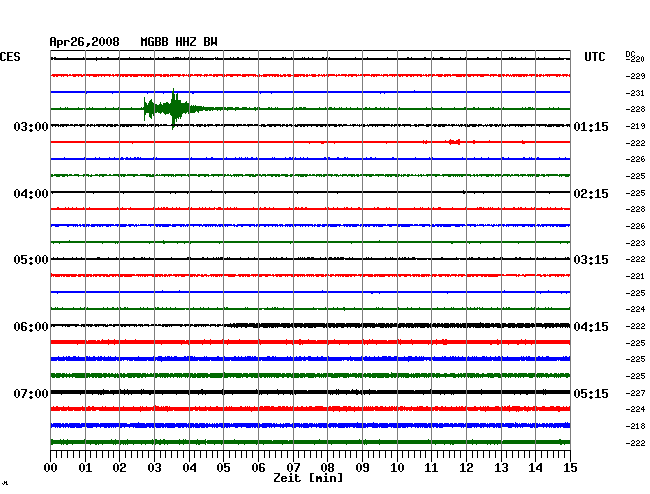The image size is (650, 494).
Task: Click the DC offset value -231
Action: coord(635,93)
